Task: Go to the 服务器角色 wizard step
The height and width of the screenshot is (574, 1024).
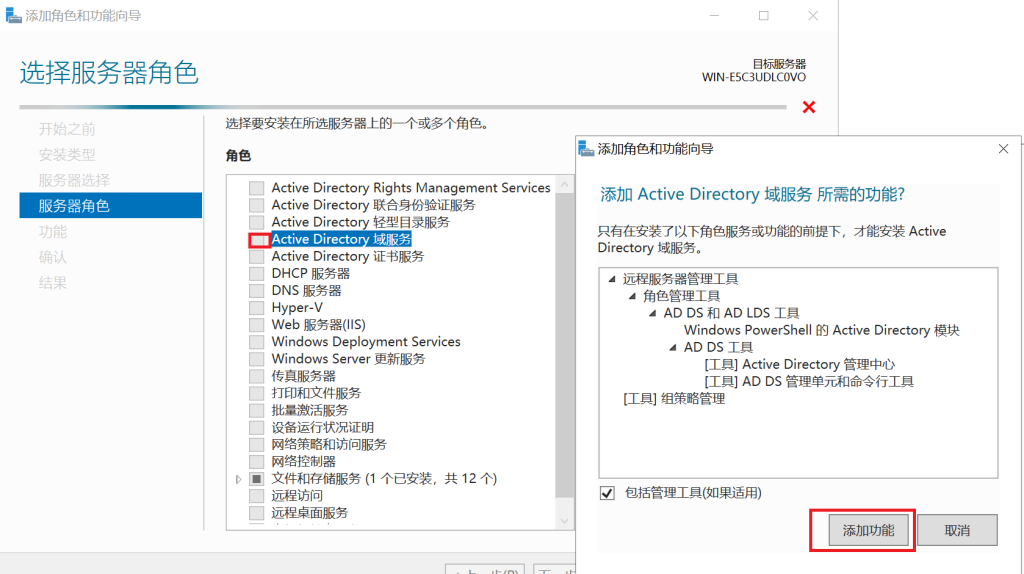Action: click(x=74, y=206)
